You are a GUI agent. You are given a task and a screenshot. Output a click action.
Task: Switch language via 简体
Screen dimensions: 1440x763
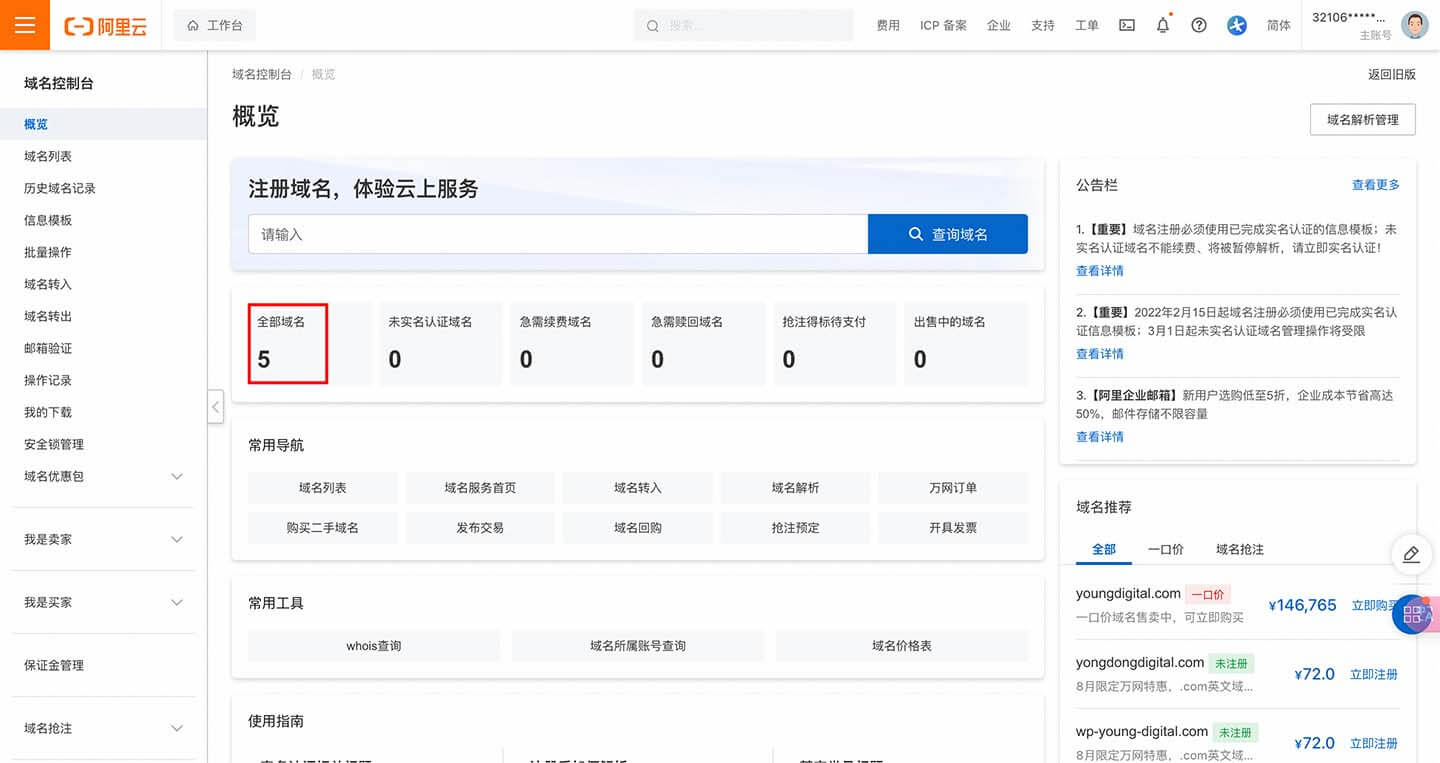pos(1279,26)
